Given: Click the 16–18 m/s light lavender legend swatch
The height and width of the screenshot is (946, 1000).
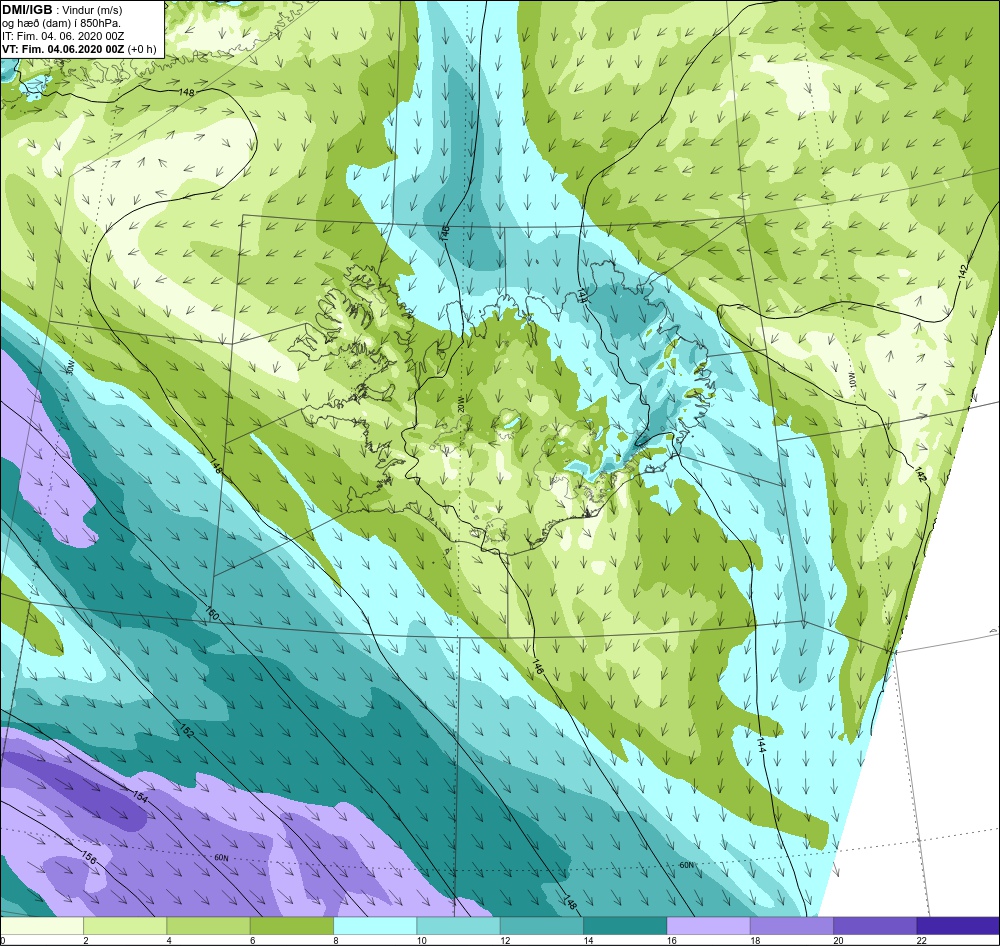Looking at the screenshot, I should [x=708, y=925].
